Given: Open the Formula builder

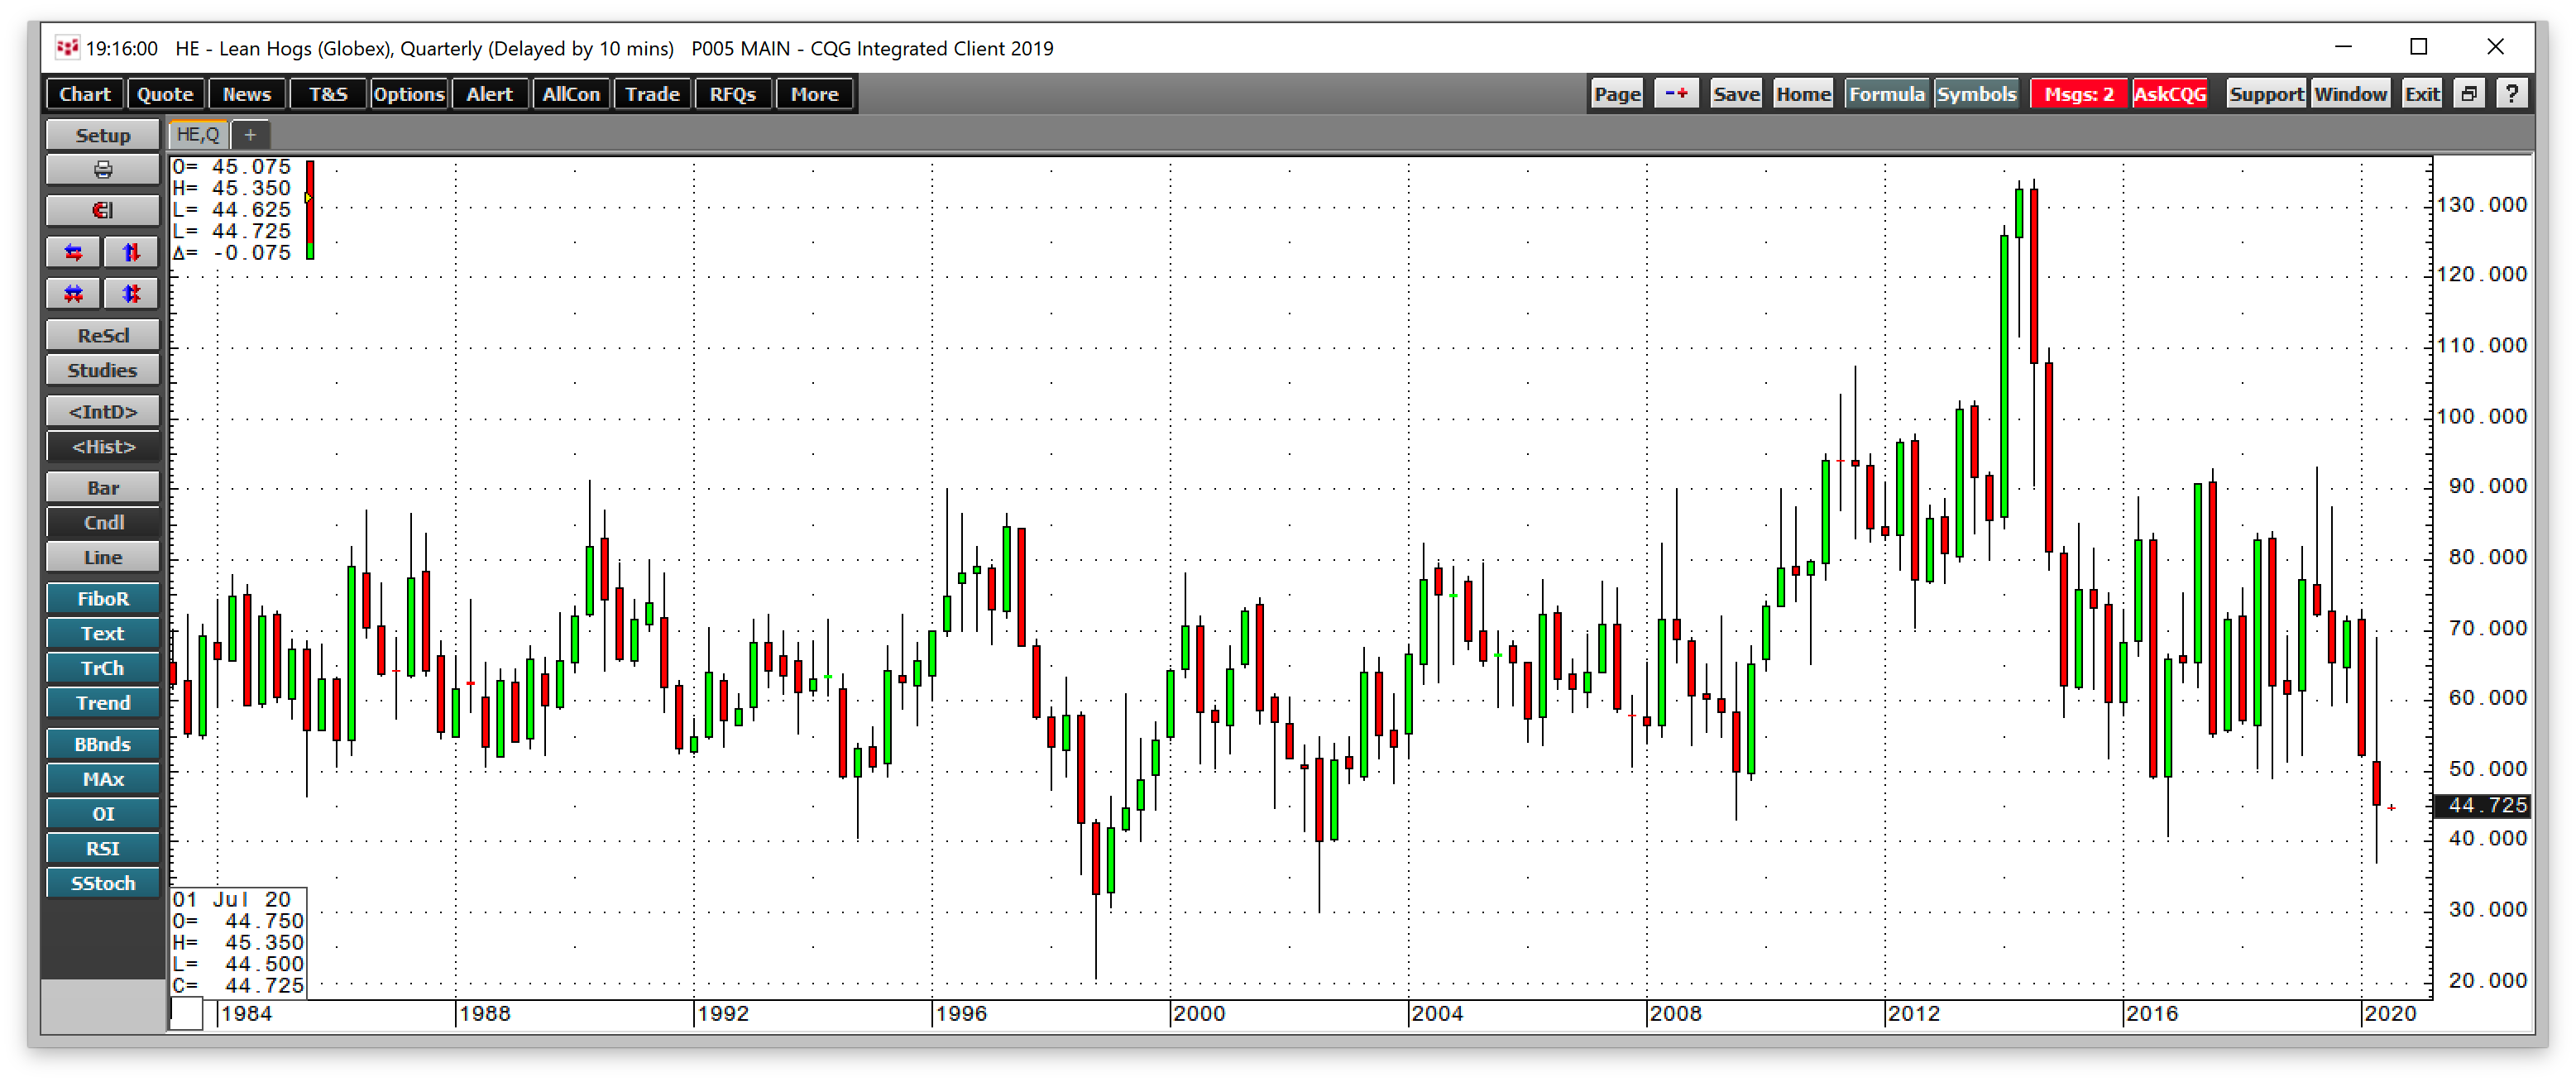Looking at the screenshot, I should click(1886, 94).
